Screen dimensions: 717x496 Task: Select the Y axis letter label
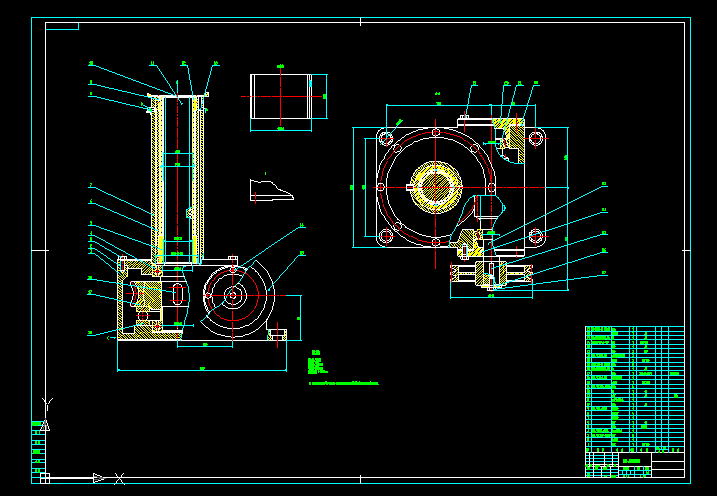pos(47,404)
